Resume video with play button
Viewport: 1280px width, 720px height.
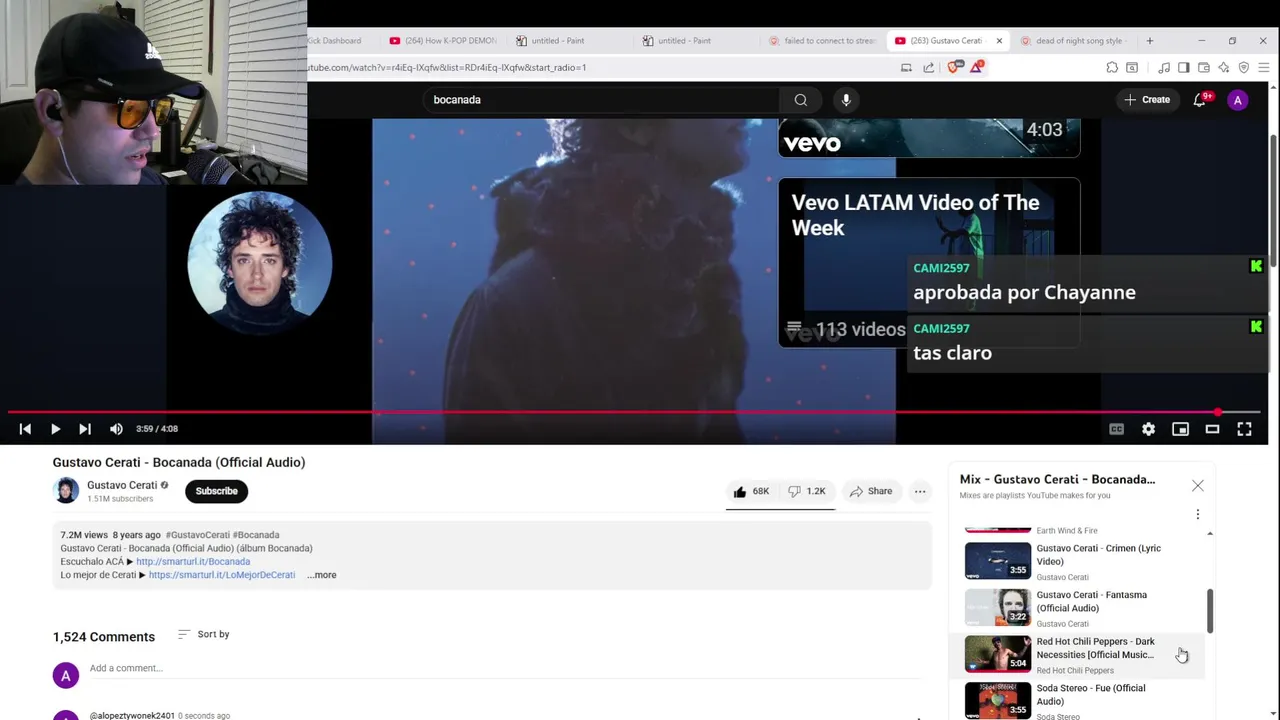(55, 429)
